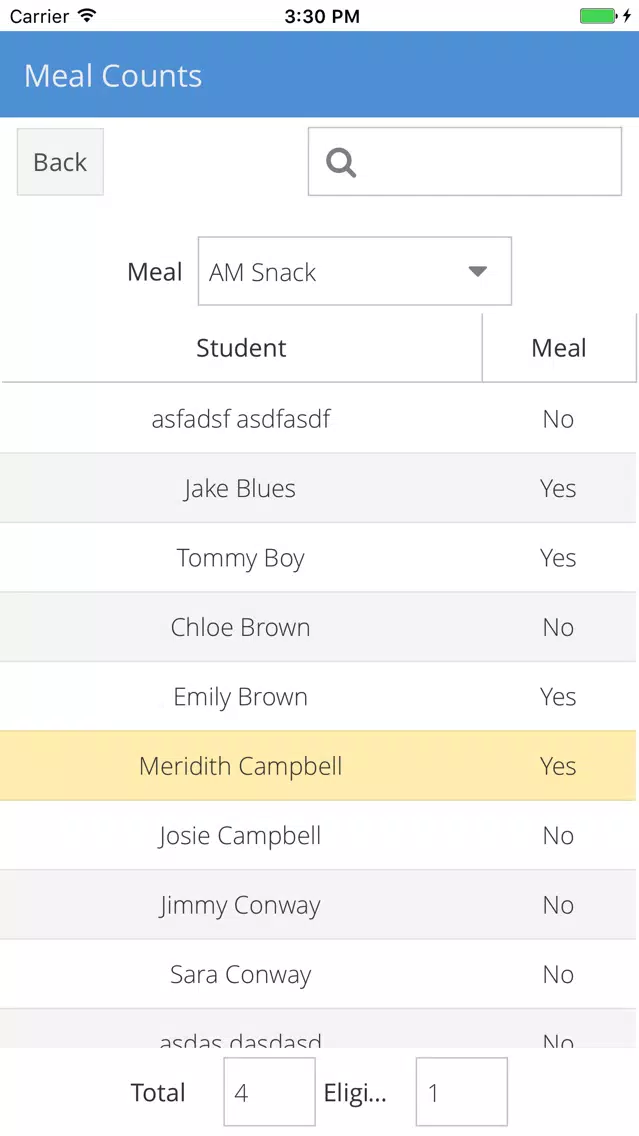Toggle Chloe Brown meal value No

(x=558, y=627)
